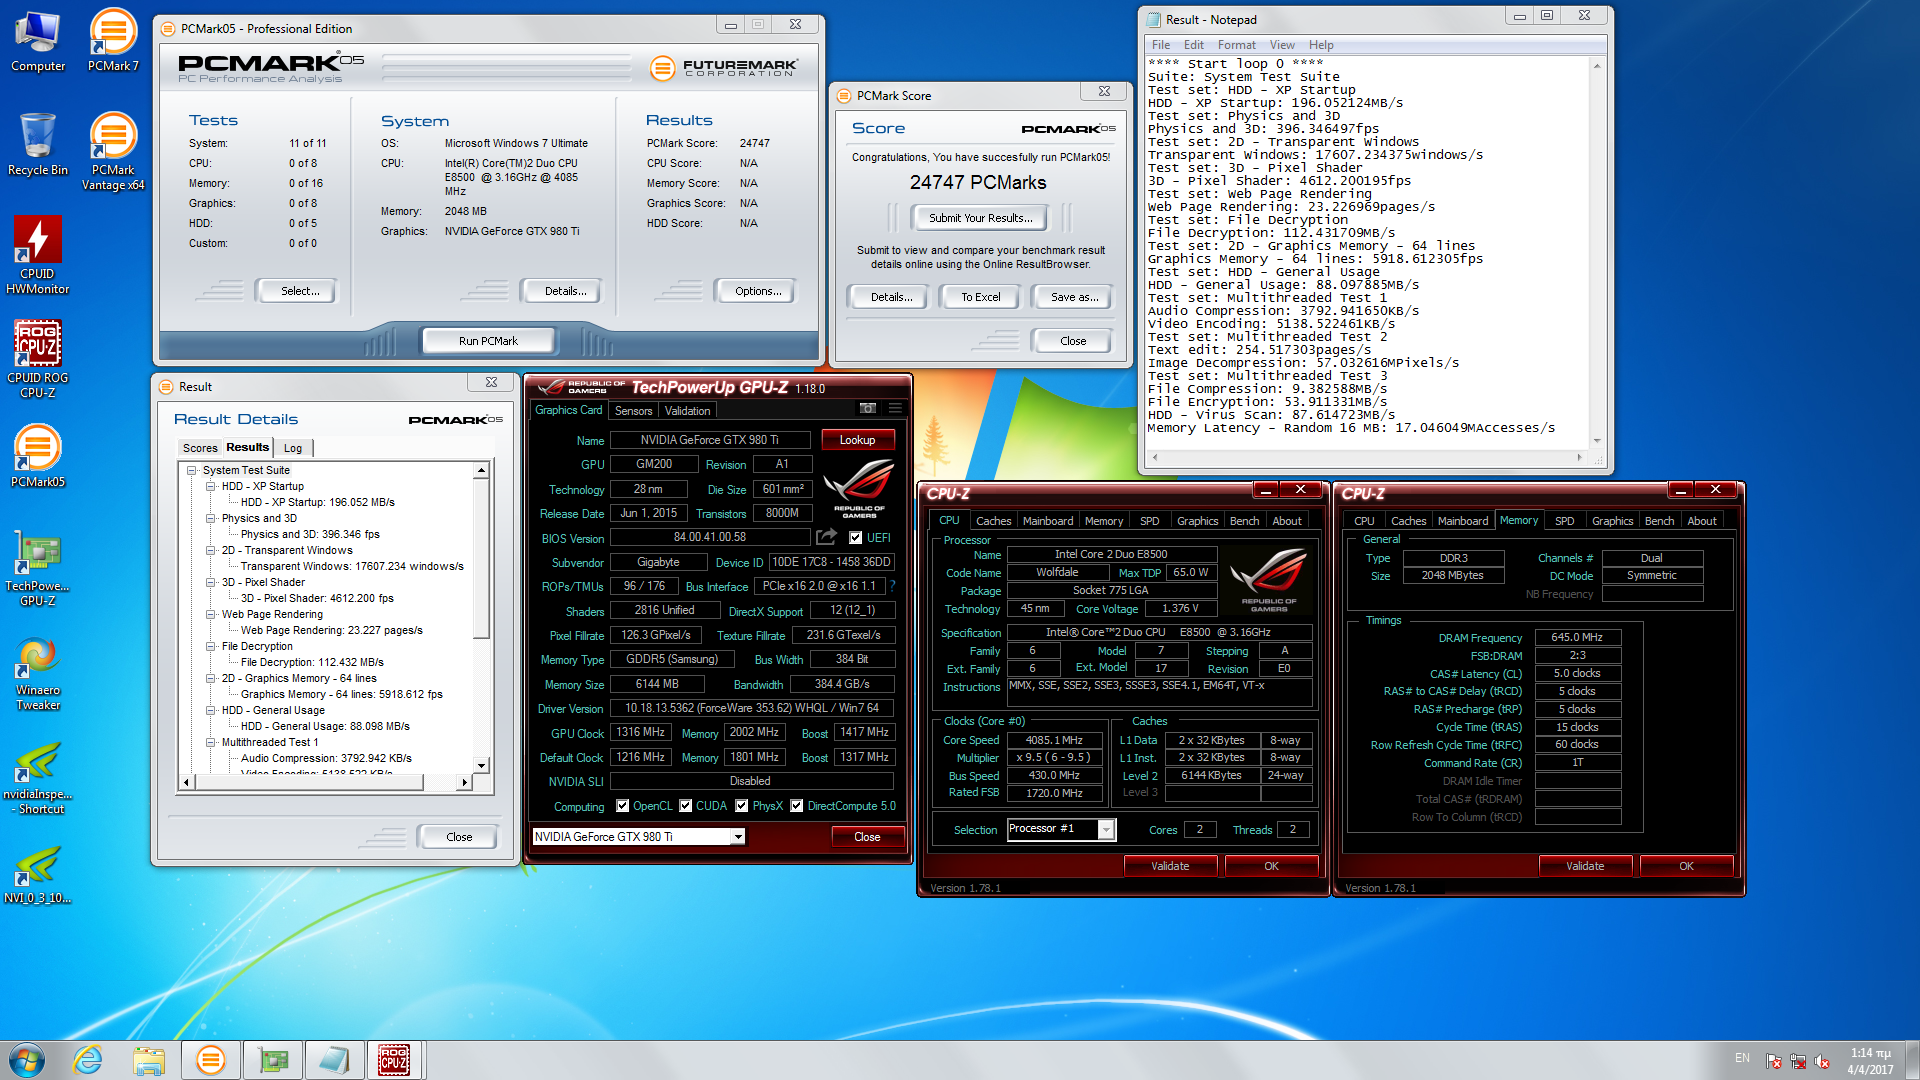This screenshot has height=1080, width=1920.
Task: Open Notepad File menu
Action: pyautogui.click(x=1160, y=45)
